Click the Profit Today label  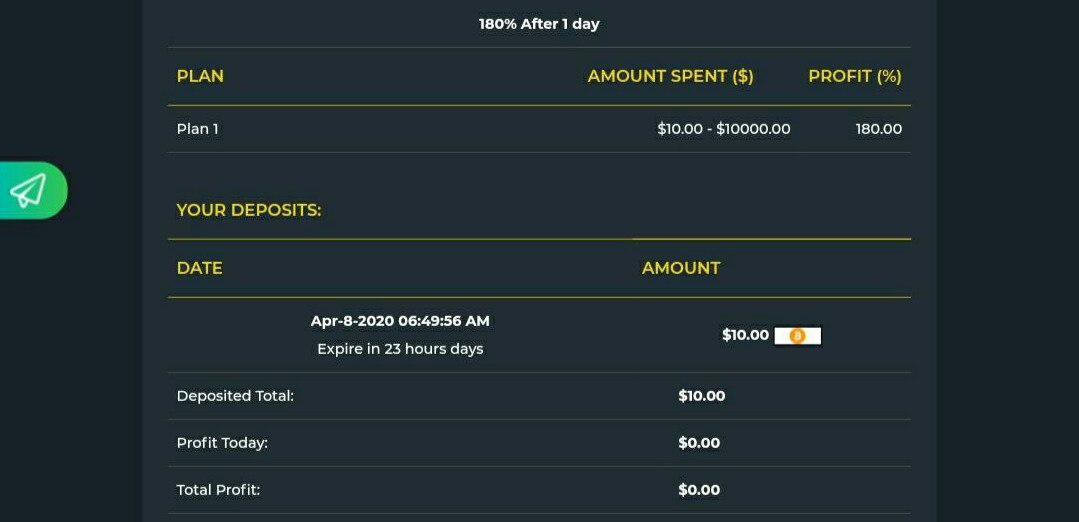[222, 443]
